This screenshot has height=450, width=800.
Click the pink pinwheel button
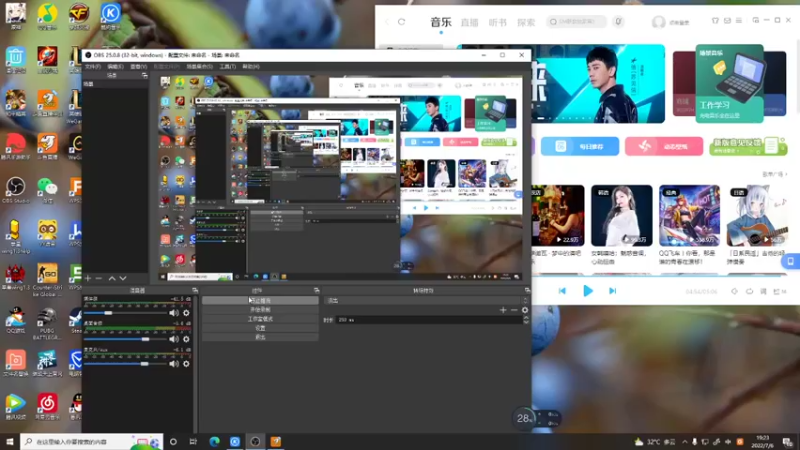[664, 146]
